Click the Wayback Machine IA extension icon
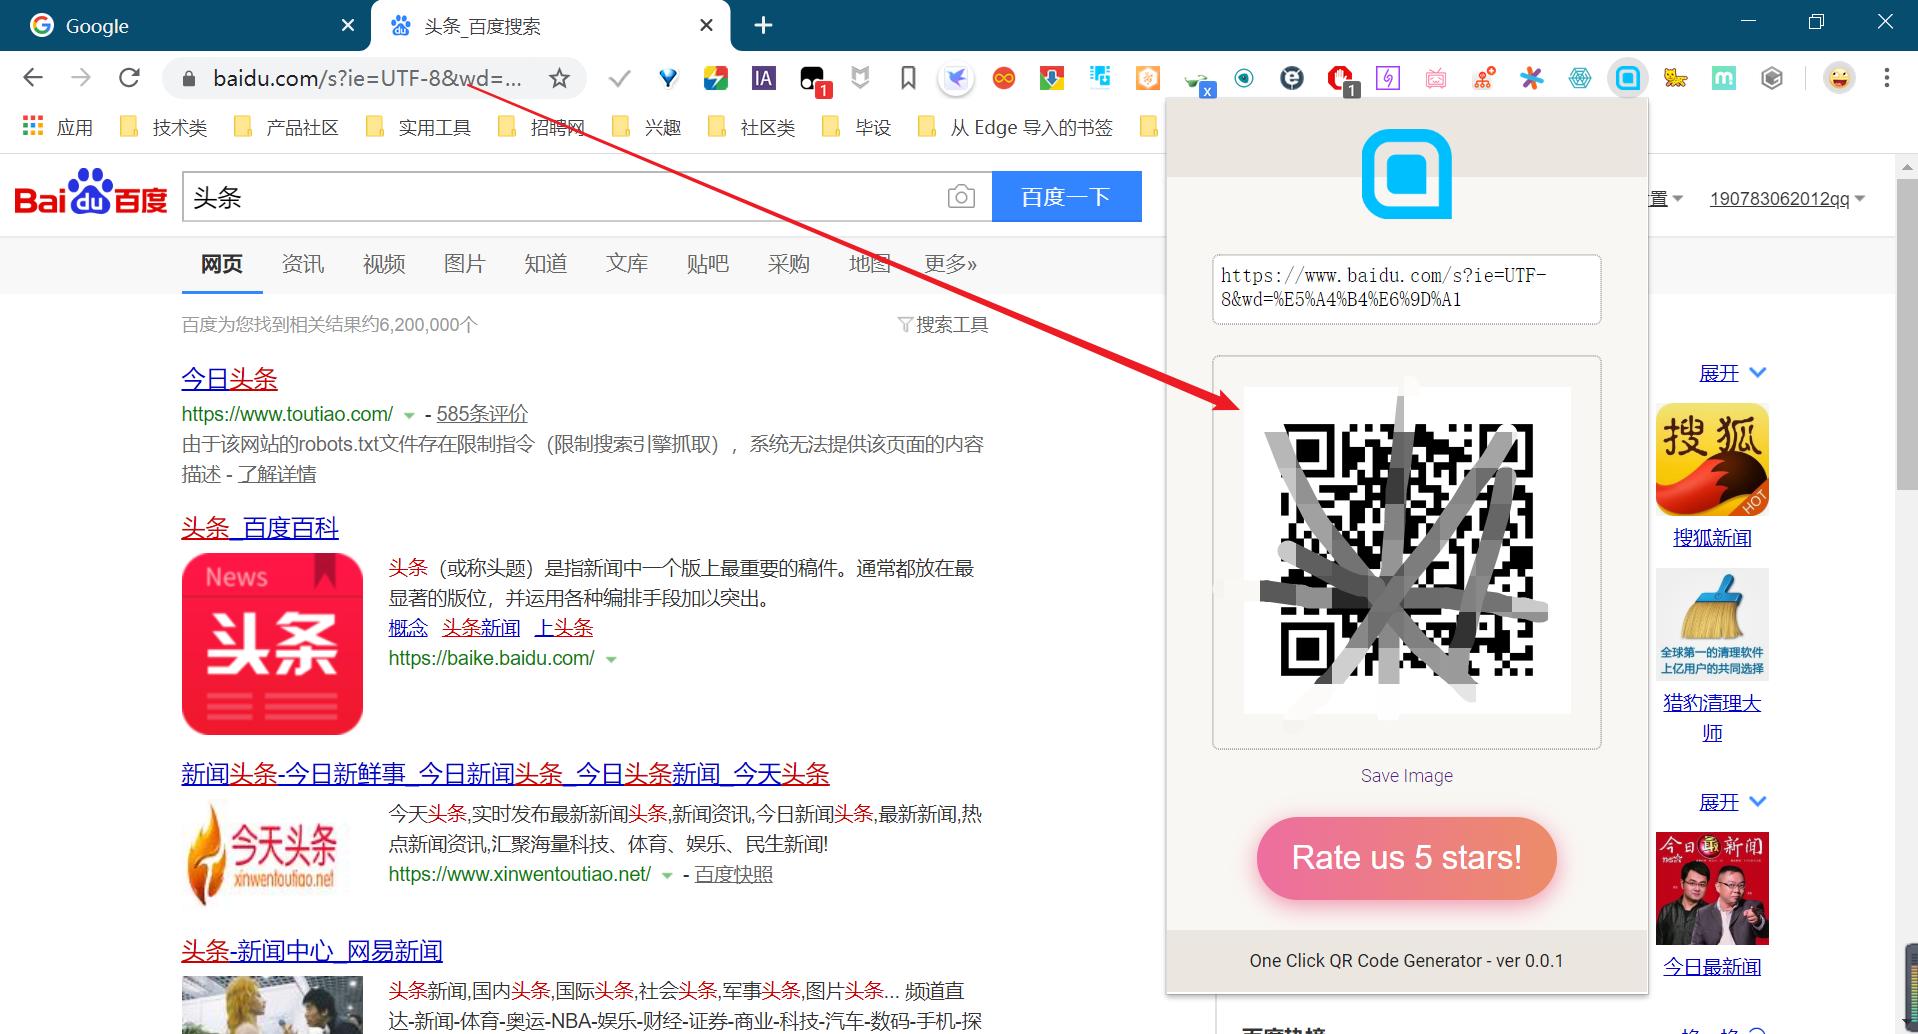The image size is (1918, 1034). (763, 77)
